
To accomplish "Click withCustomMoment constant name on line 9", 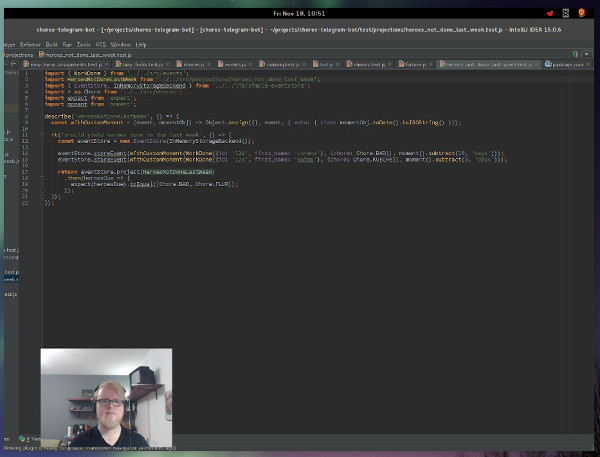I will [97, 122].
